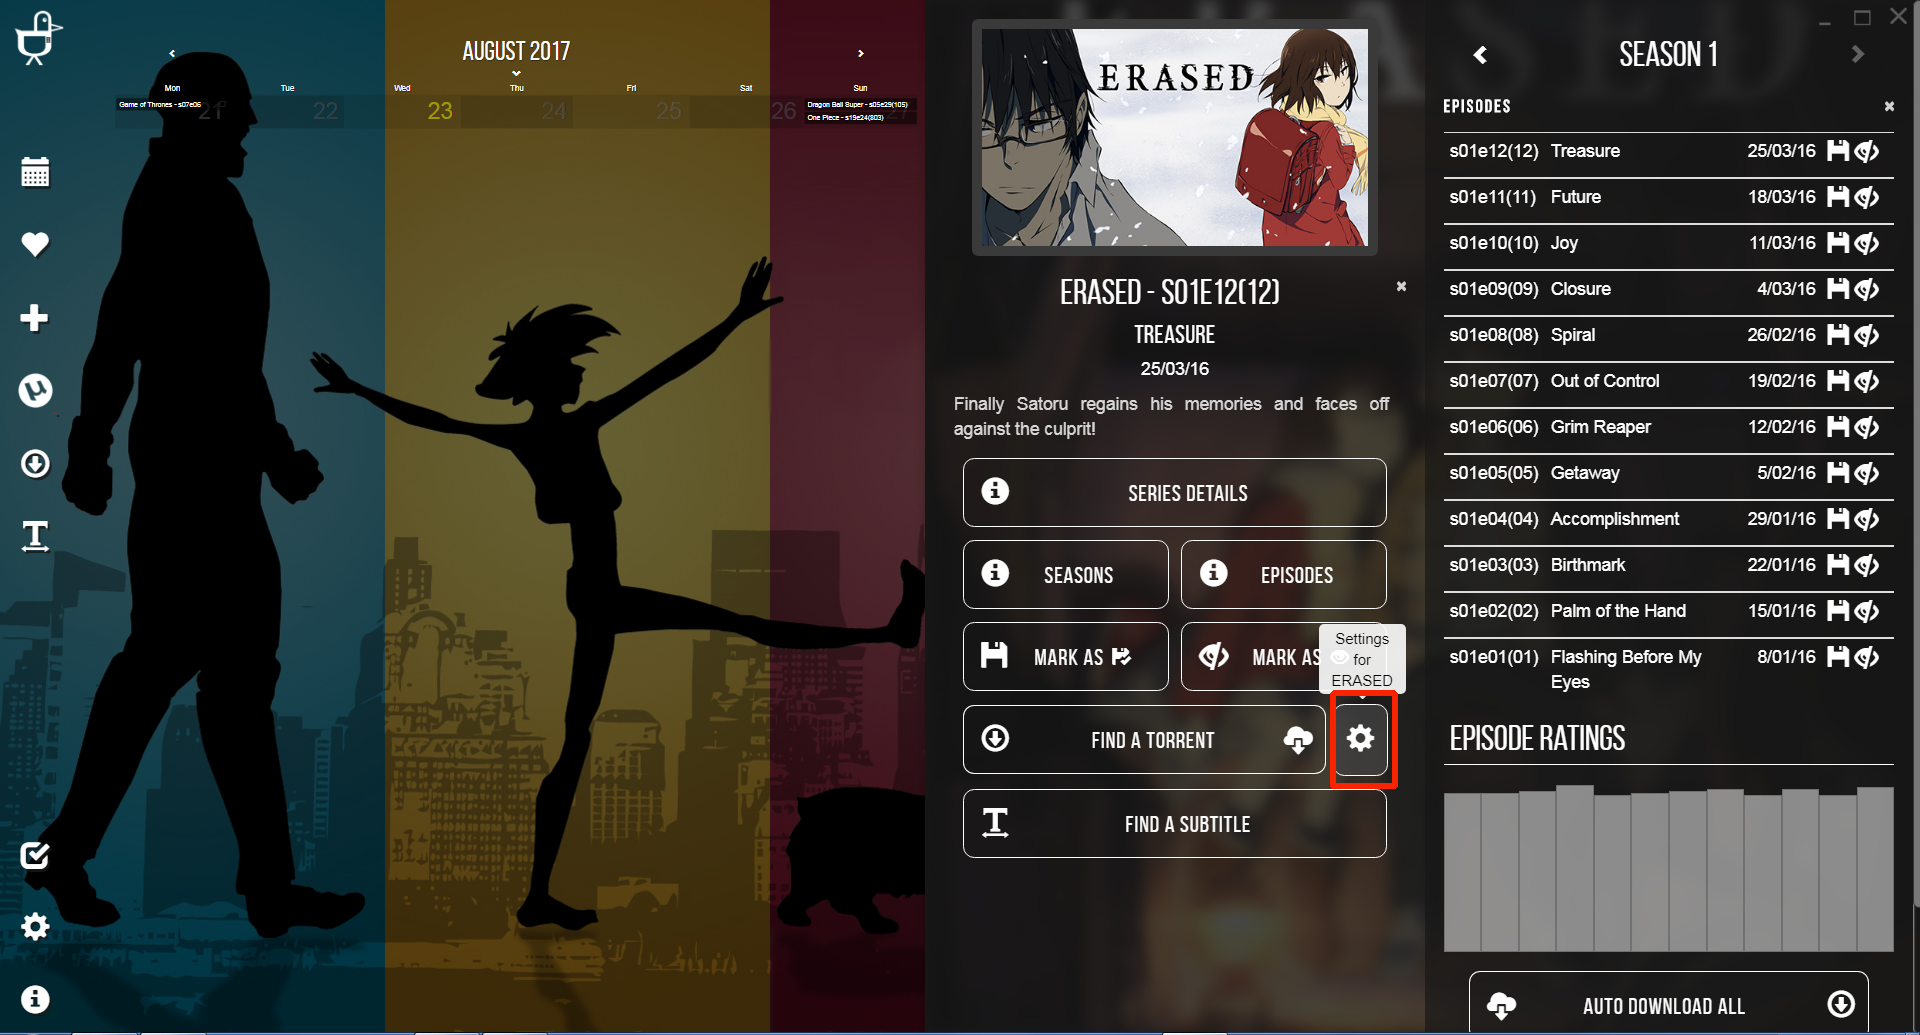The height and width of the screenshot is (1035, 1920).
Task: Click the tallest episode ratings bar
Action: coord(1575,868)
